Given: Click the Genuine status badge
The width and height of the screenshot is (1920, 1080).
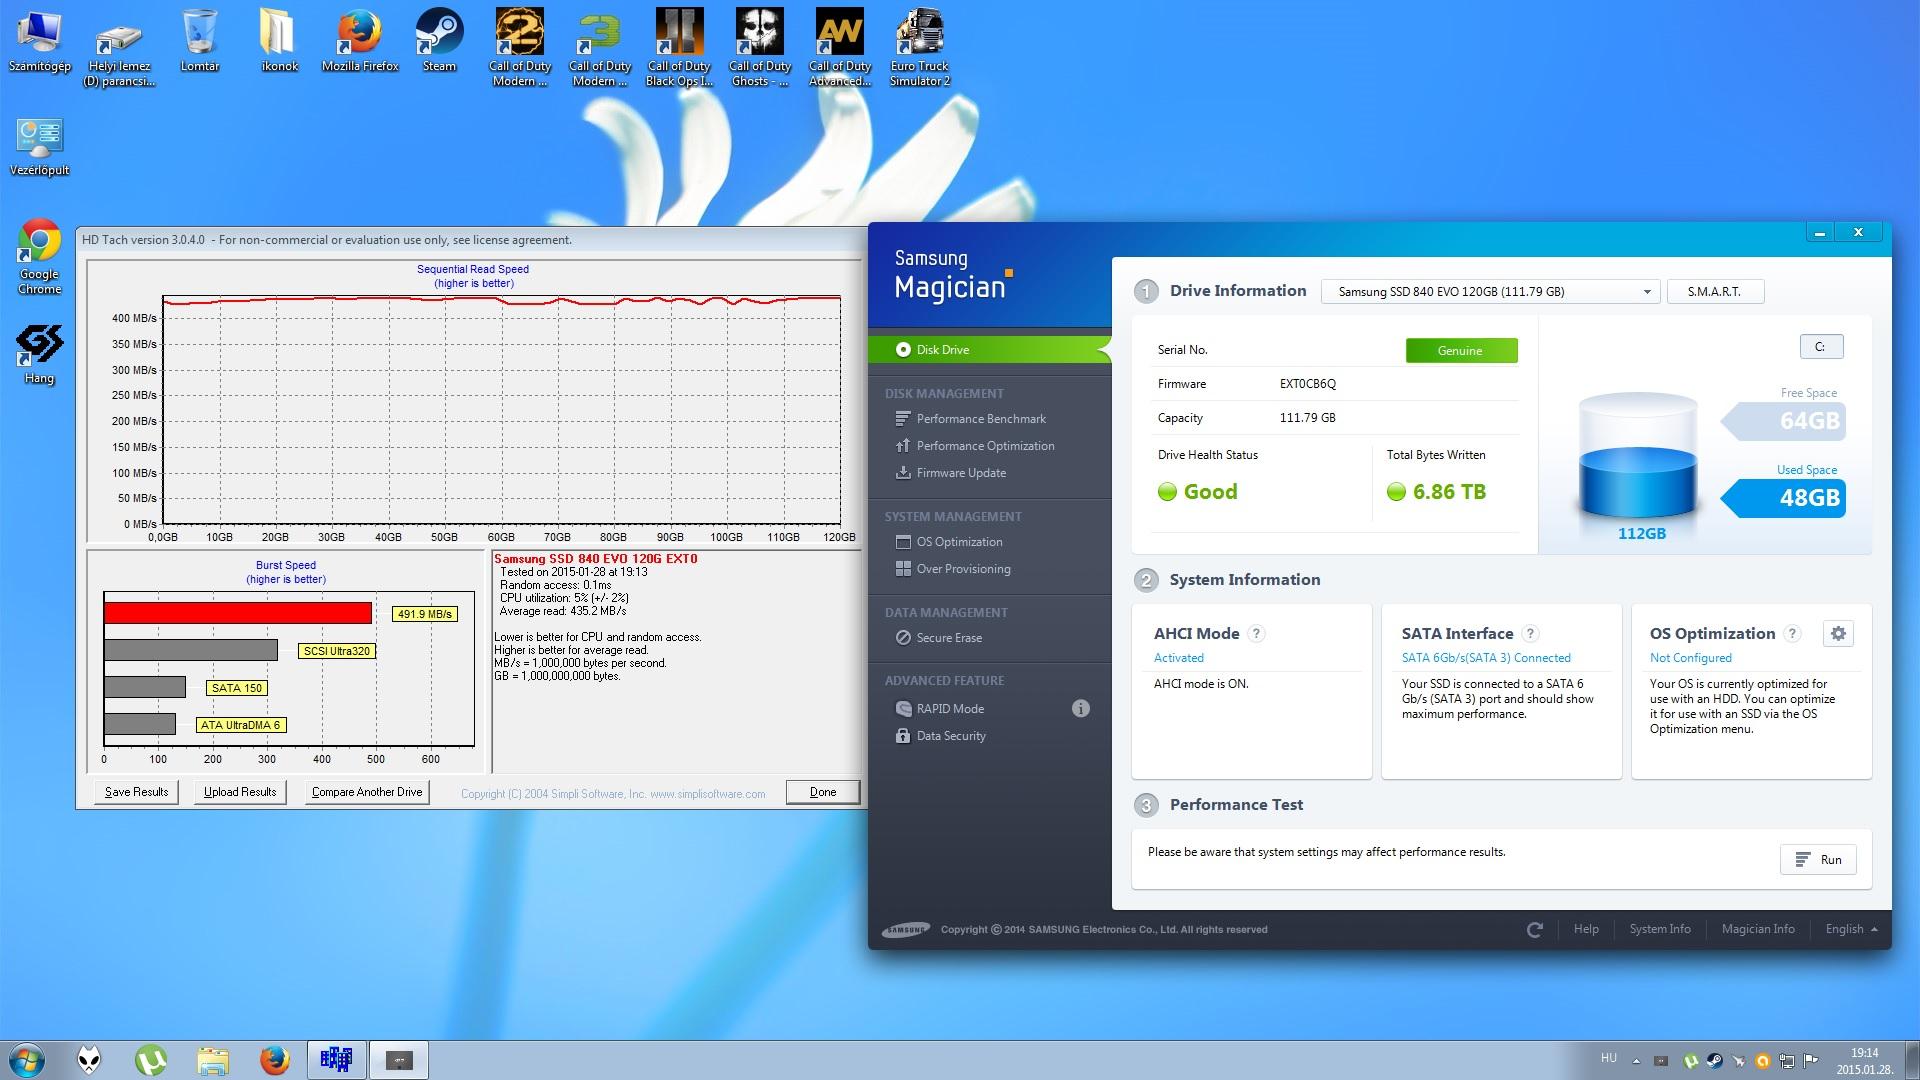Looking at the screenshot, I should click(1461, 350).
